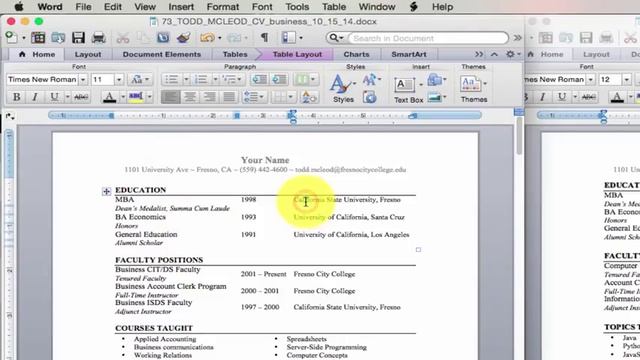Click the bulleted list icon
The width and height of the screenshot is (640, 360).
pos(171,79)
